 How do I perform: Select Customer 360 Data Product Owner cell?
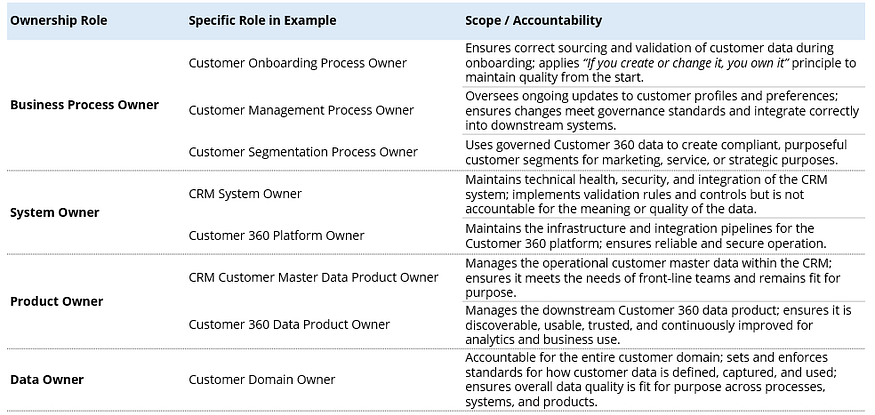pyautogui.click(x=289, y=324)
